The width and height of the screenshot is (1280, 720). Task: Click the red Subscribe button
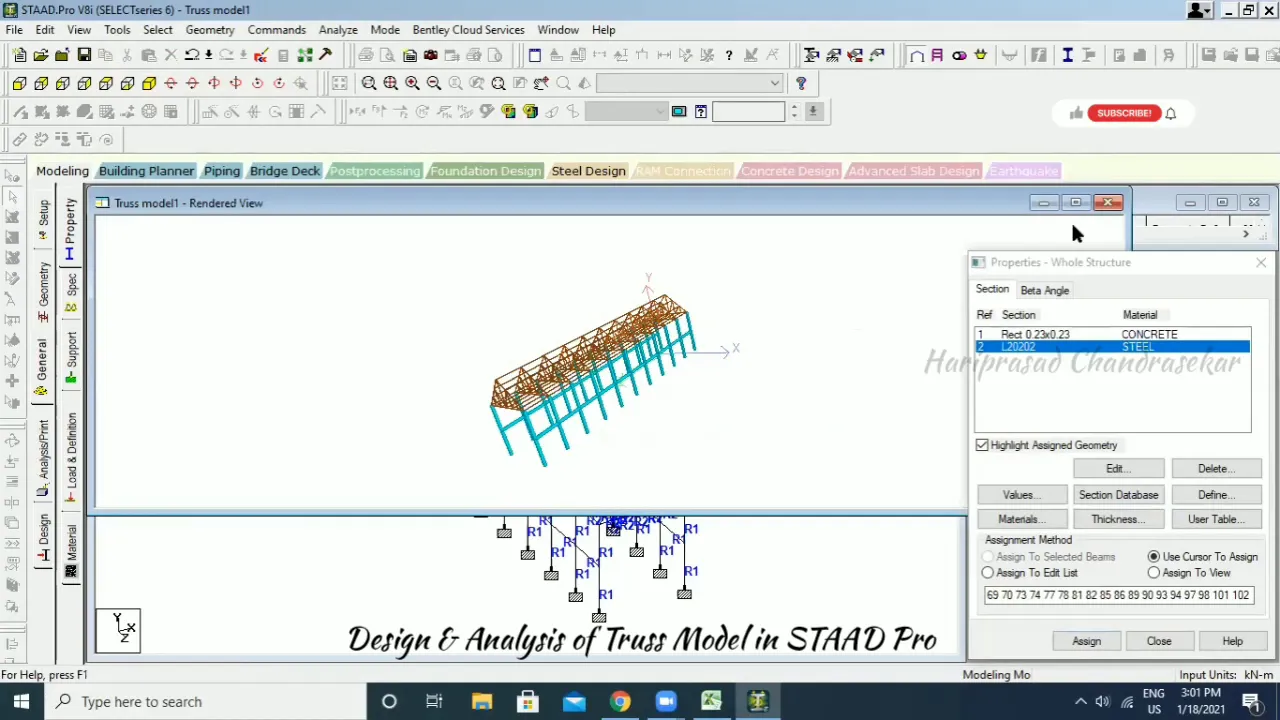[1123, 113]
